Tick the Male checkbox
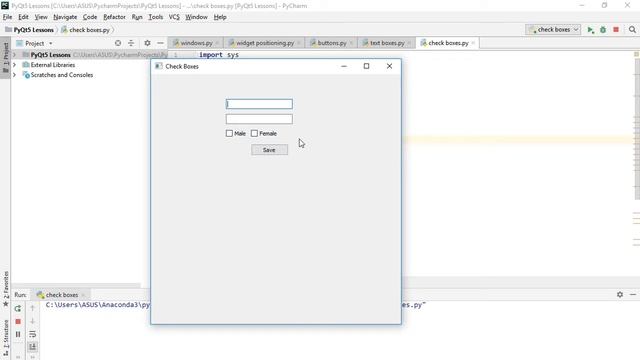Screen dimensions: 640x360 (229, 133)
